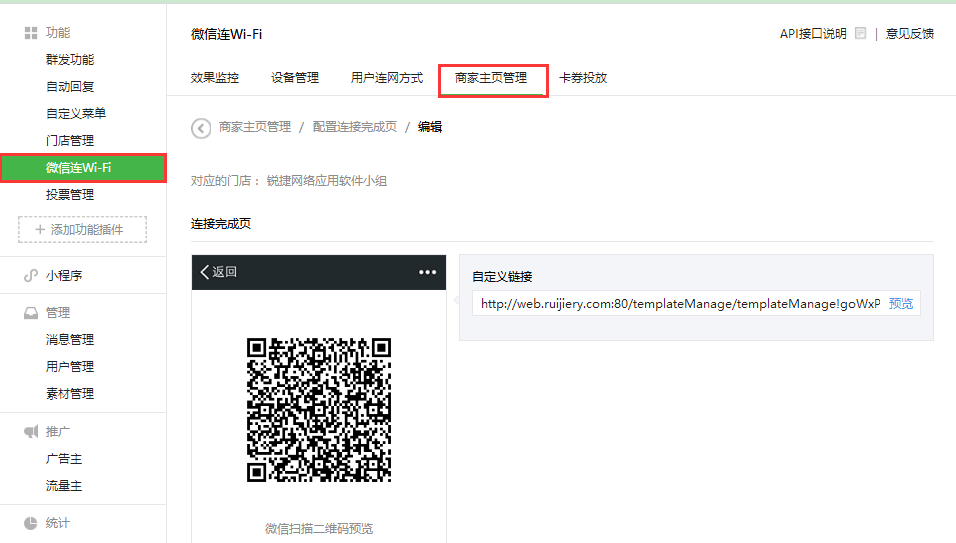Click the 功能 grid icon in sidebar

(x=31, y=33)
